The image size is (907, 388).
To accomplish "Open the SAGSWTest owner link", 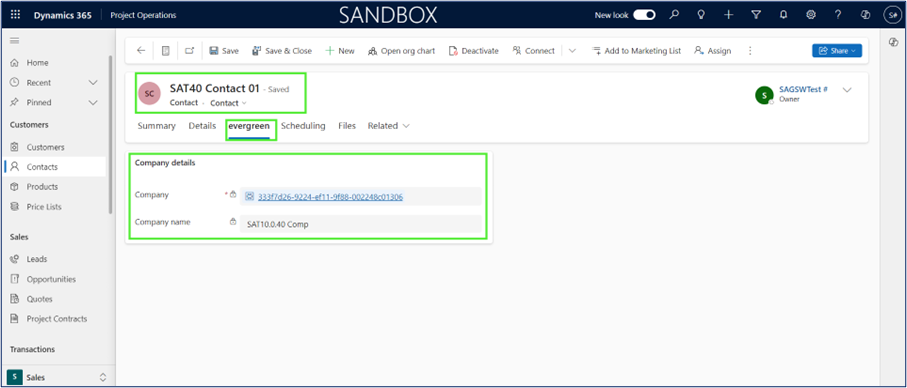I will [803, 90].
